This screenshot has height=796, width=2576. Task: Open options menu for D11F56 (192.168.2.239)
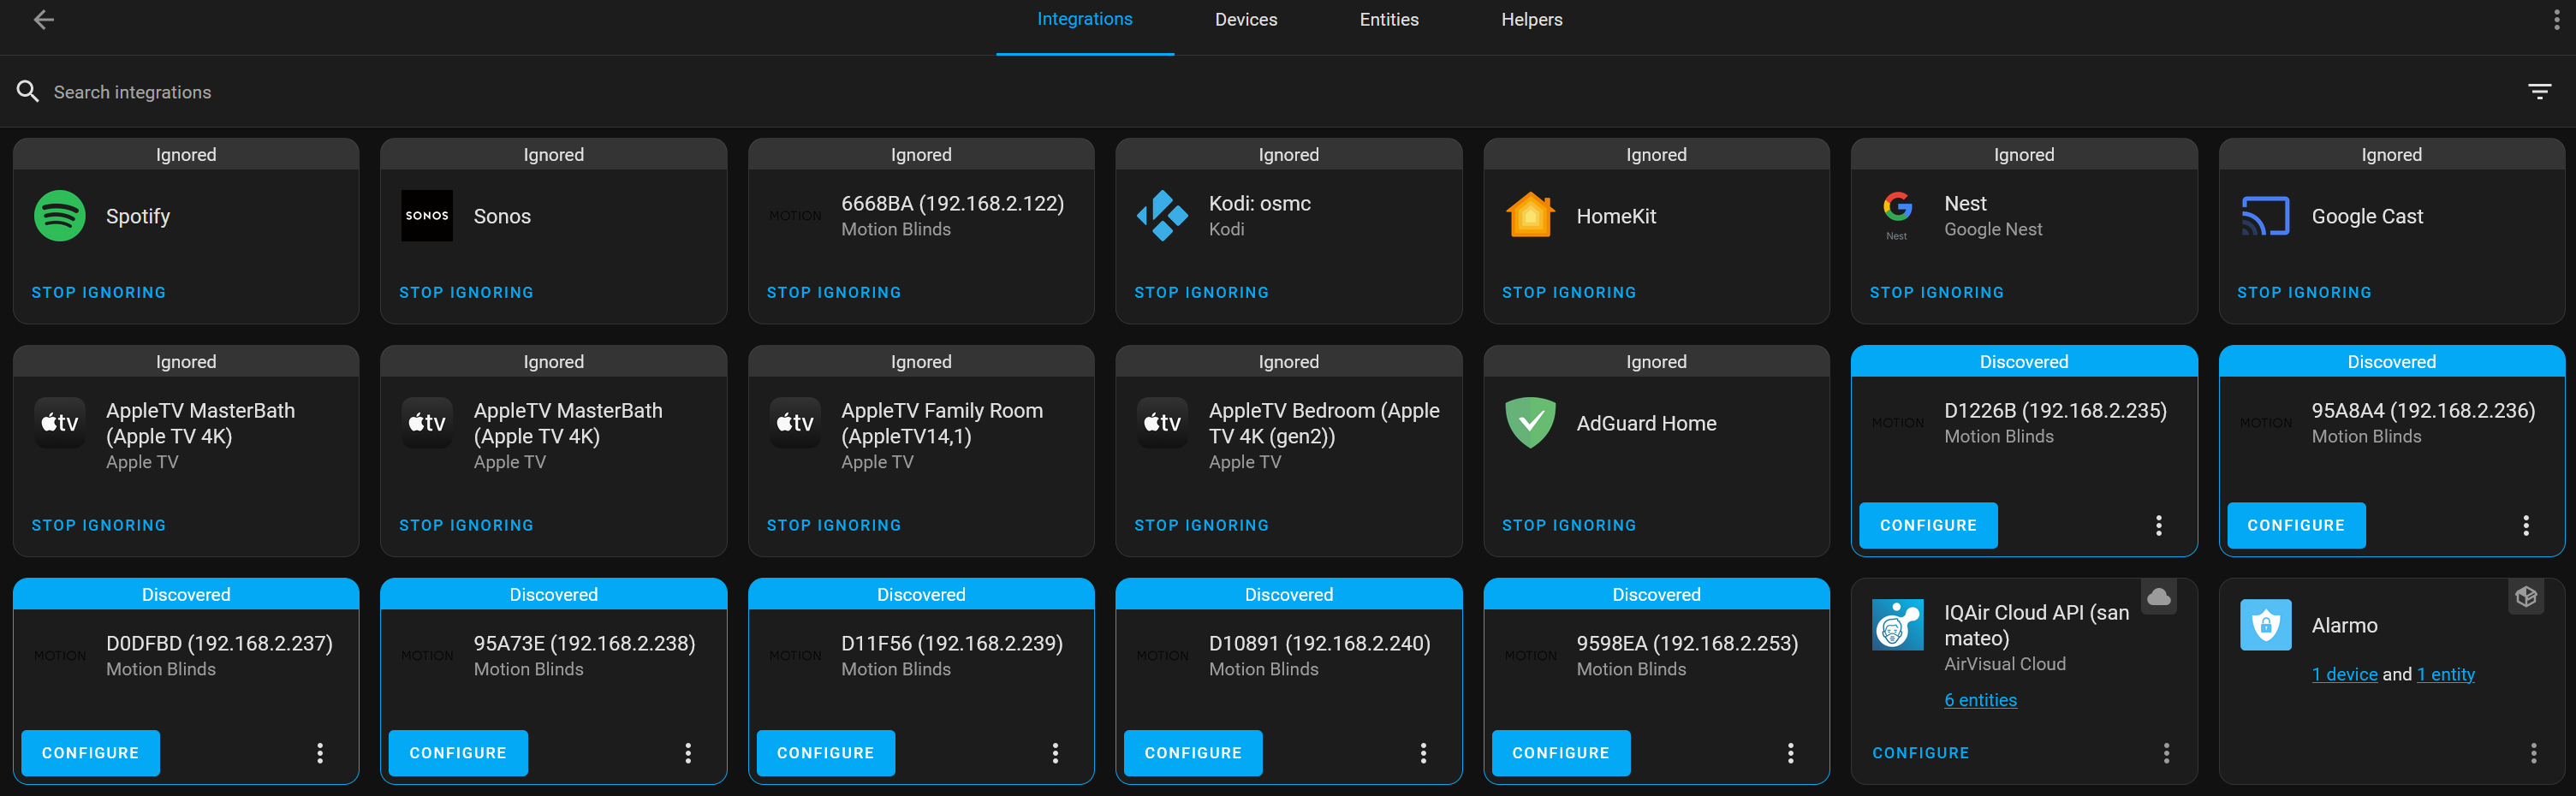click(1055, 754)
